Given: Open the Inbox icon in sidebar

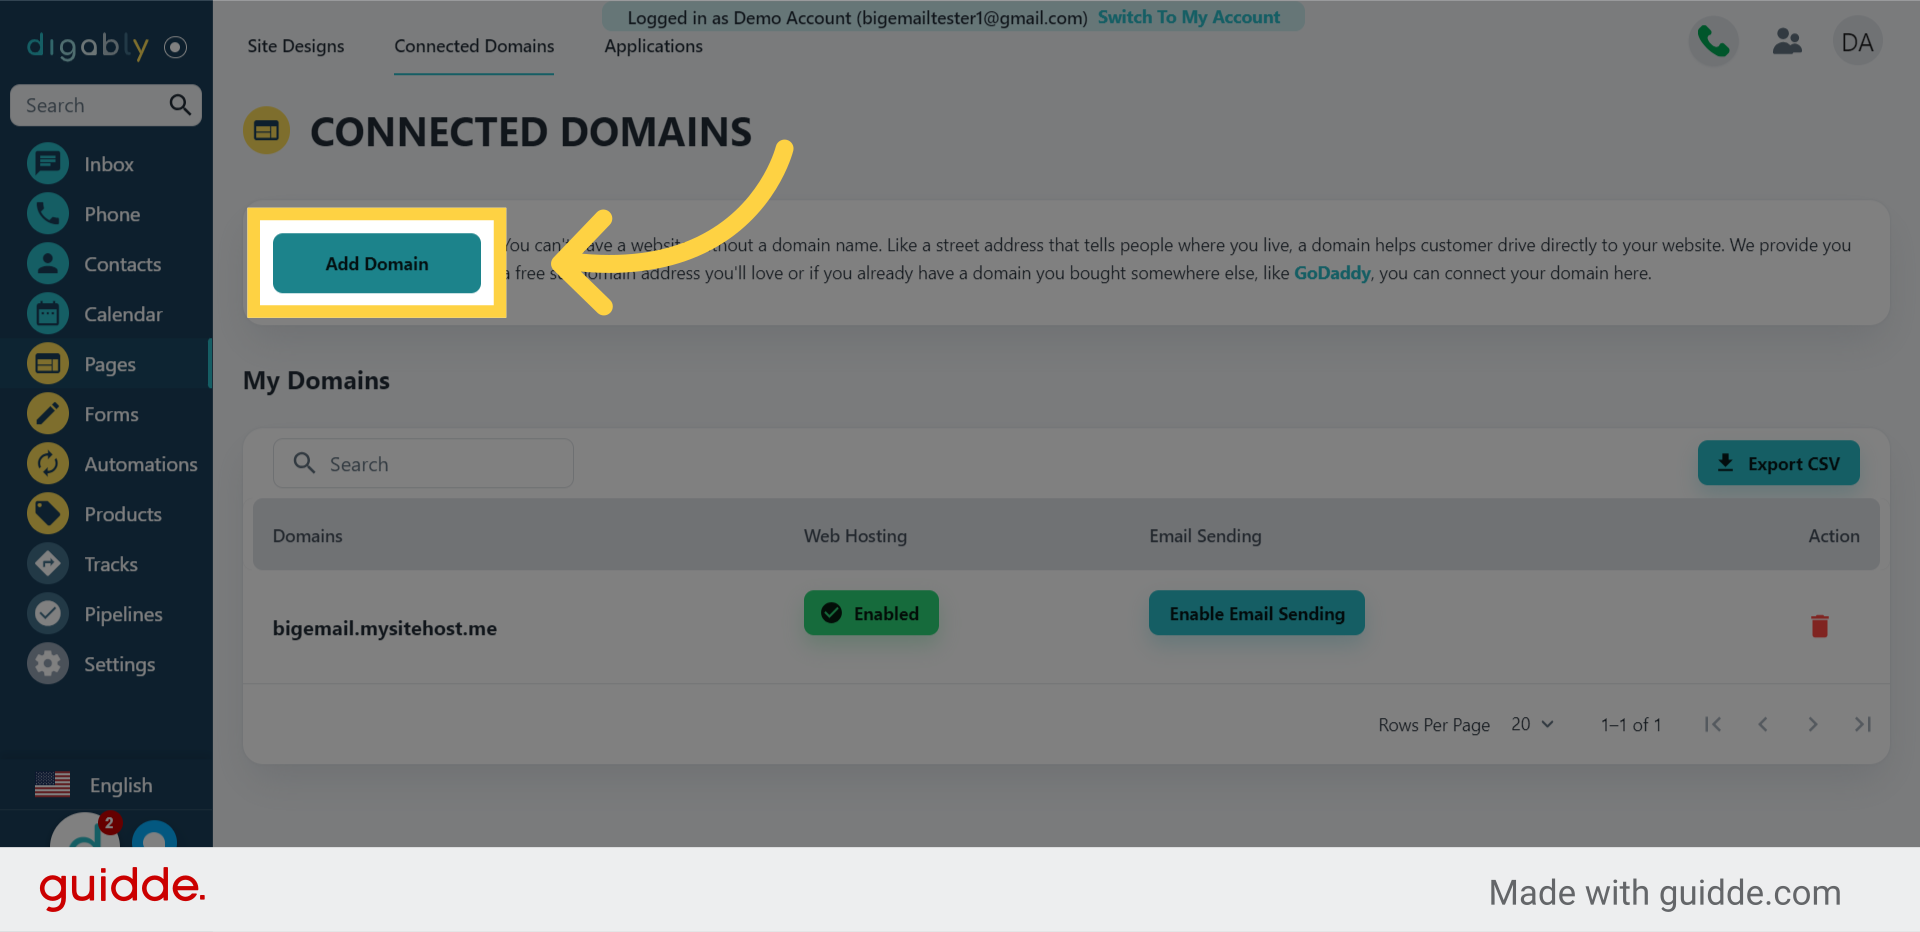Looking at the screenshot, I should 48,164.
